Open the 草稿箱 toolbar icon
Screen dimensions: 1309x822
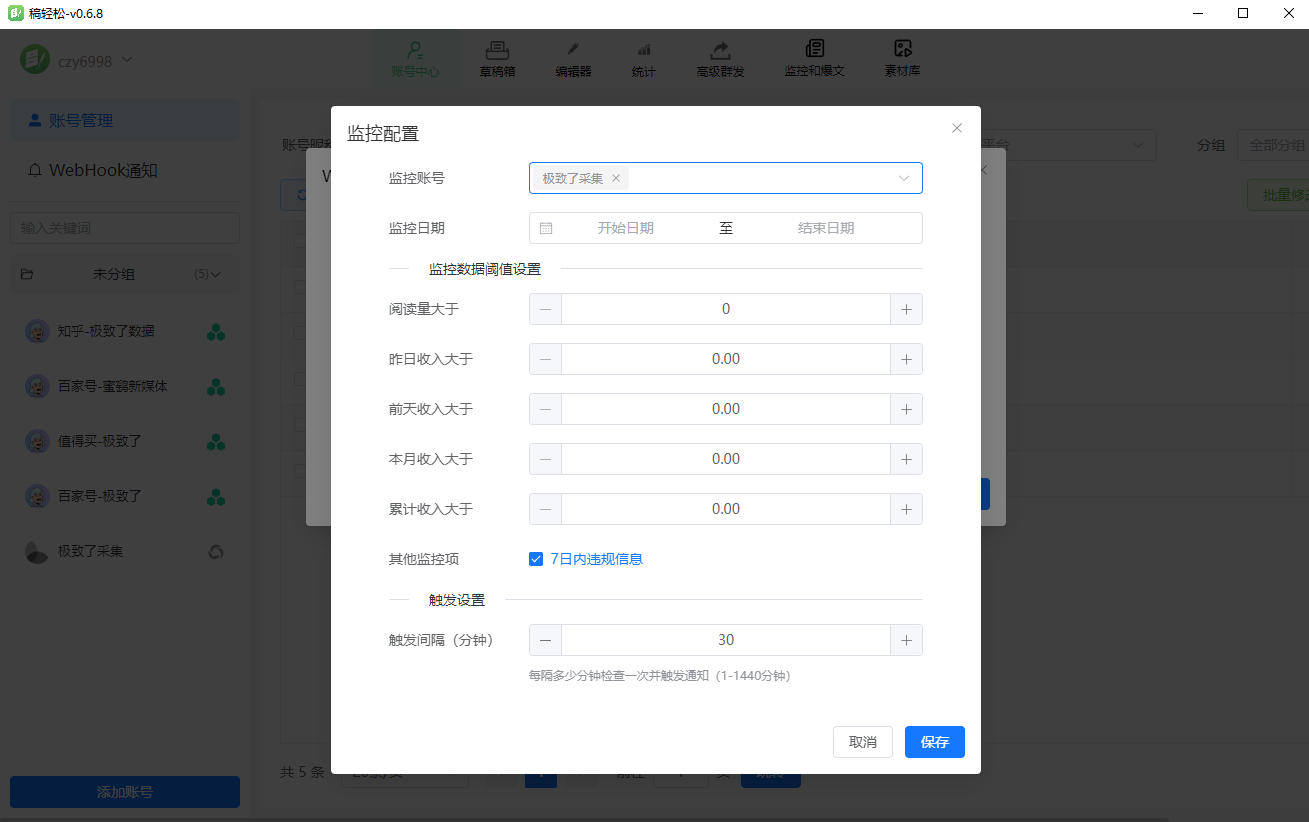pyautogui.click(x=497, y=59)
